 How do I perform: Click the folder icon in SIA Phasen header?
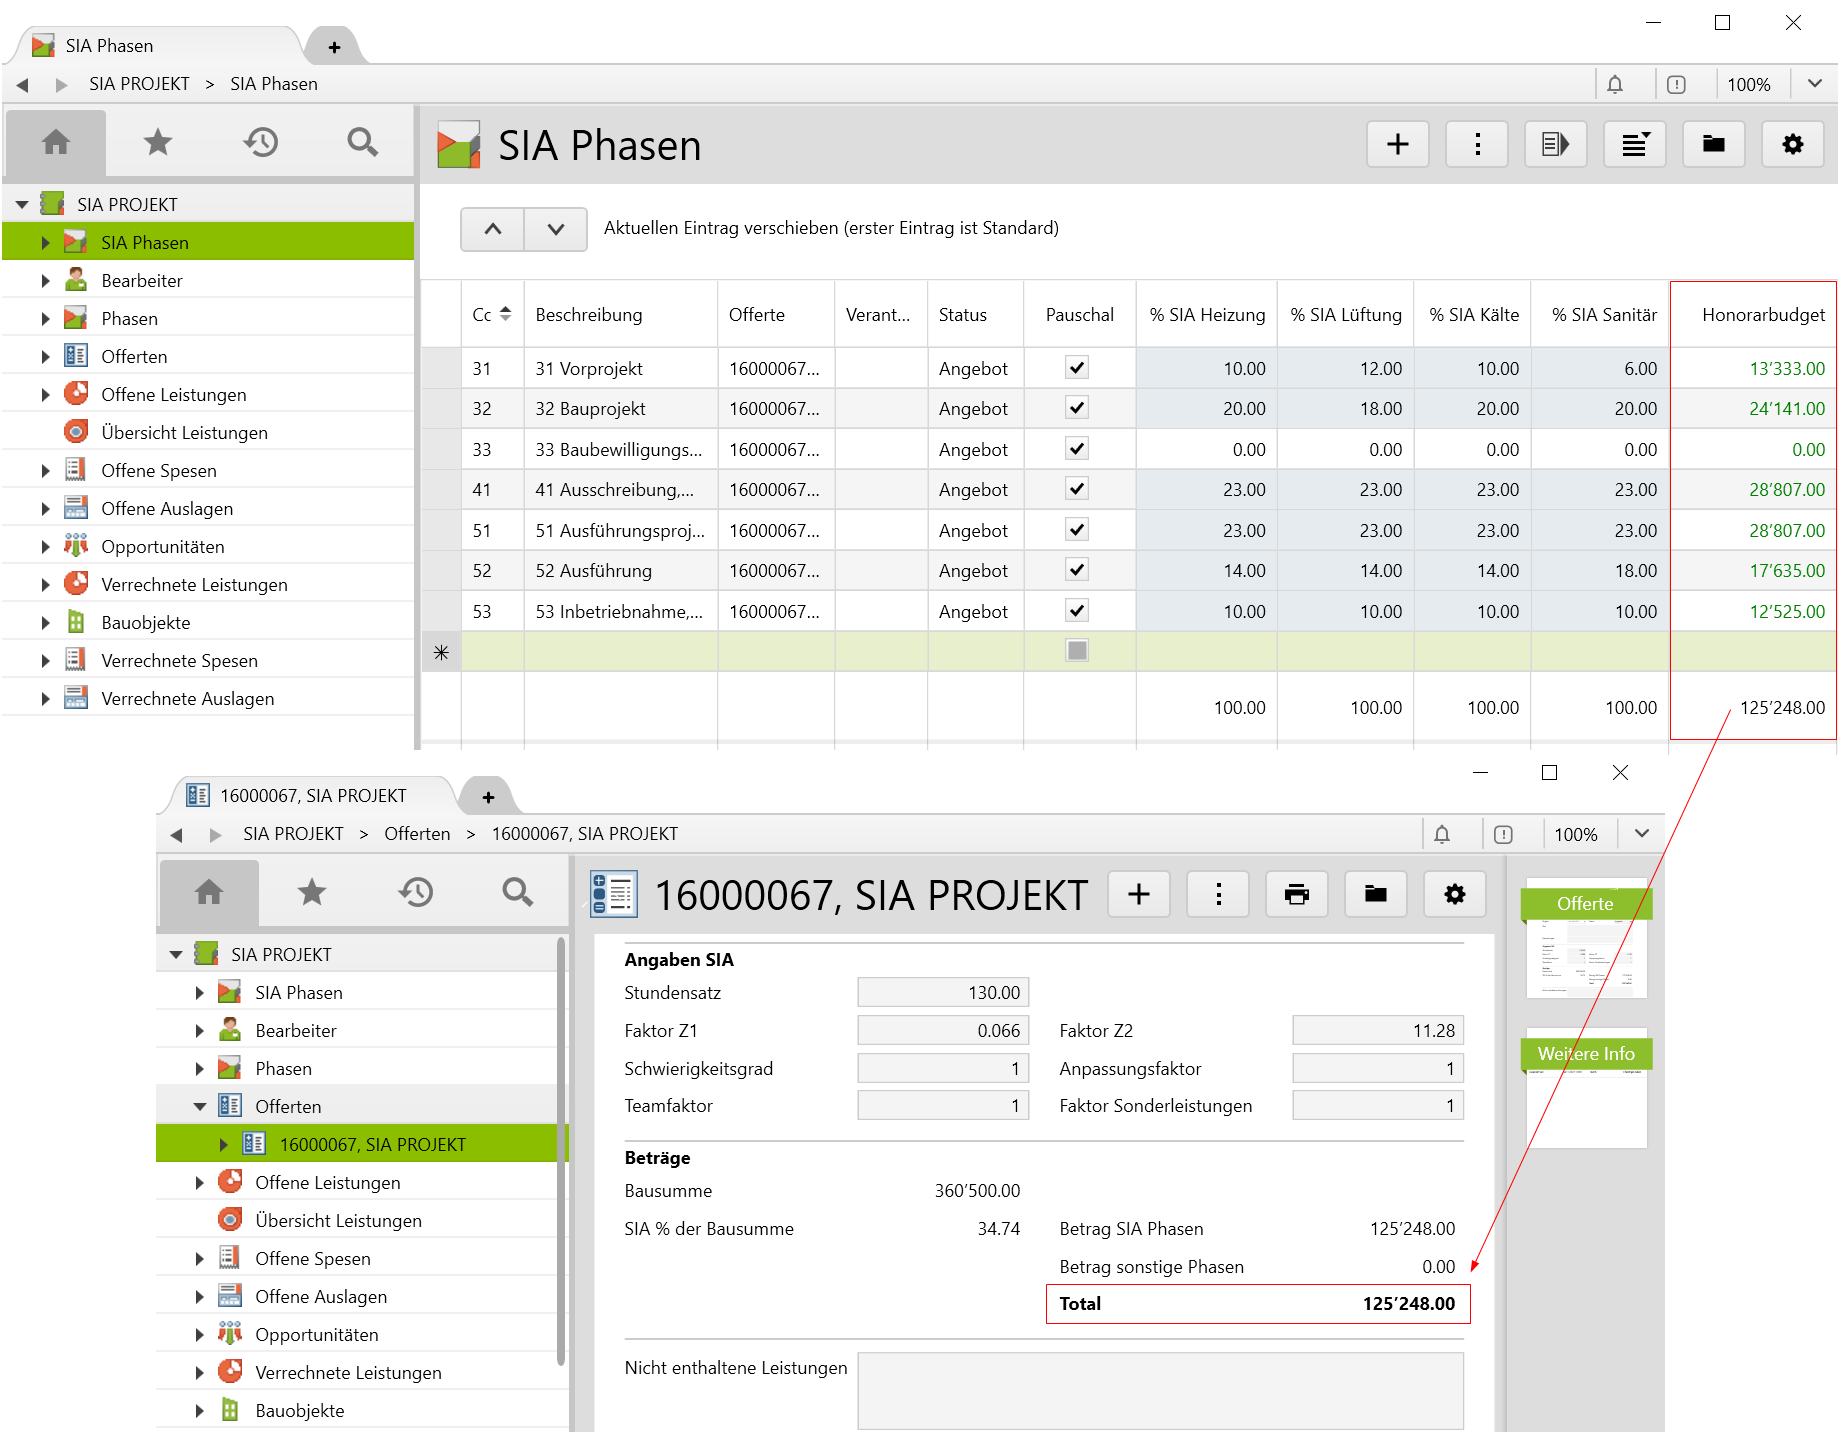tap(1713, 145)
